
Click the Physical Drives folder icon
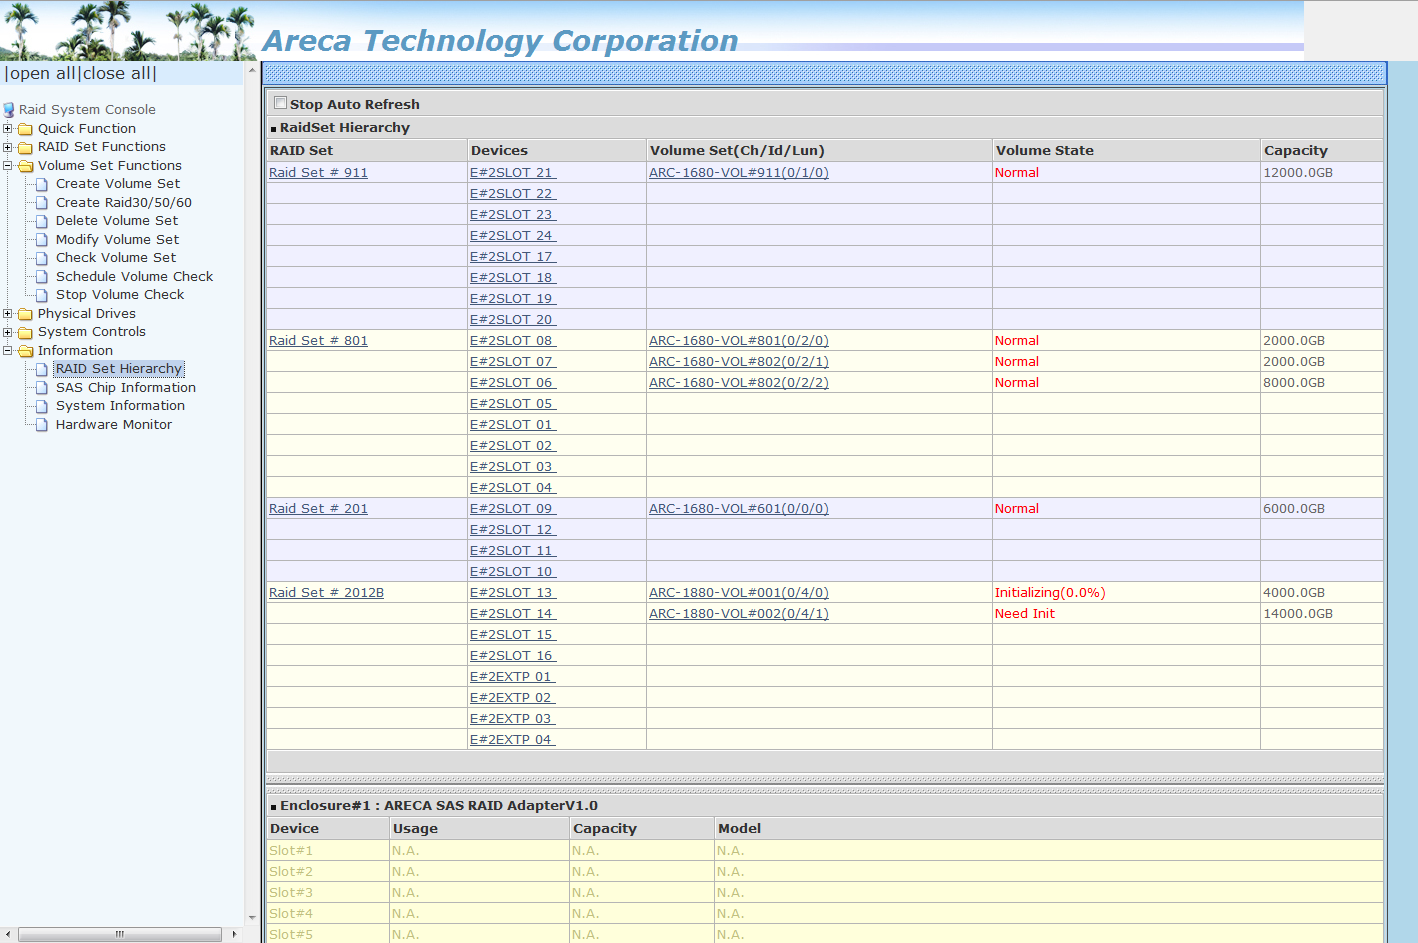pyautogui.click(x=25, y=314)
